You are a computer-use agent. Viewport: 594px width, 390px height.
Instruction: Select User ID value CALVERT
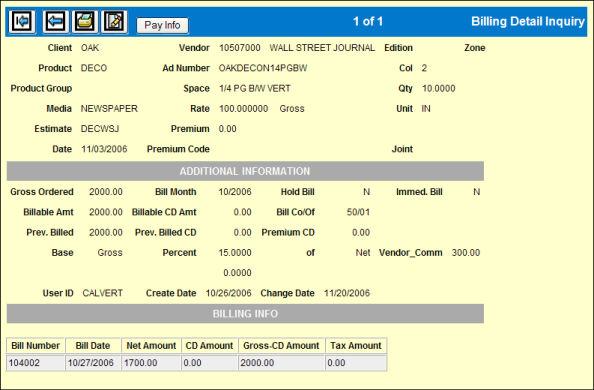coord(103,293)
